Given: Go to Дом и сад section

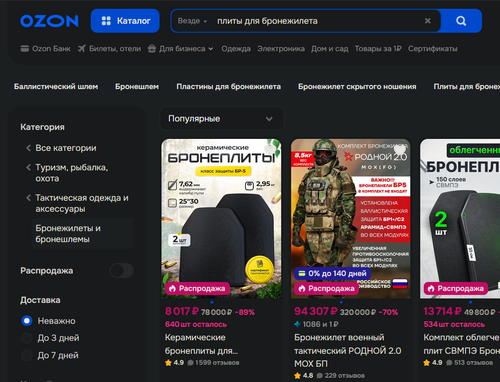Looking at the screenshot, I should (330, 49).
